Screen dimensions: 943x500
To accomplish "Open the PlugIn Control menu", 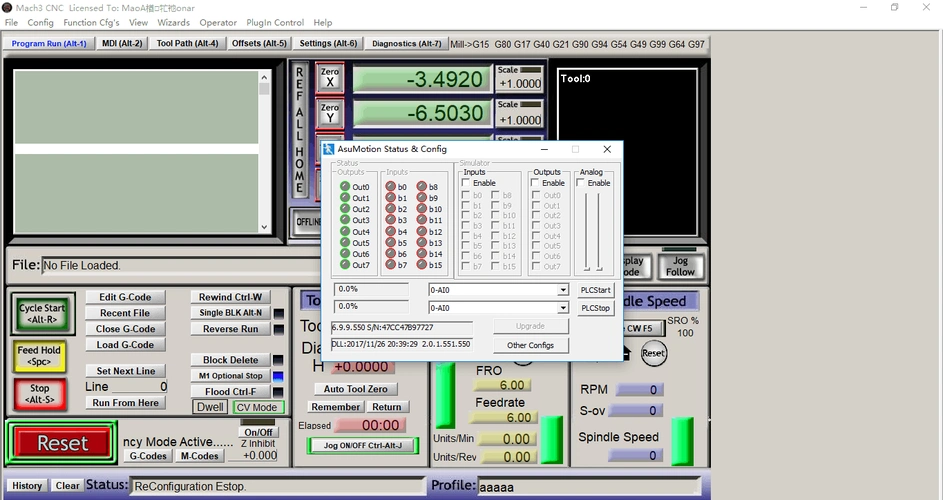I will 274,22.
